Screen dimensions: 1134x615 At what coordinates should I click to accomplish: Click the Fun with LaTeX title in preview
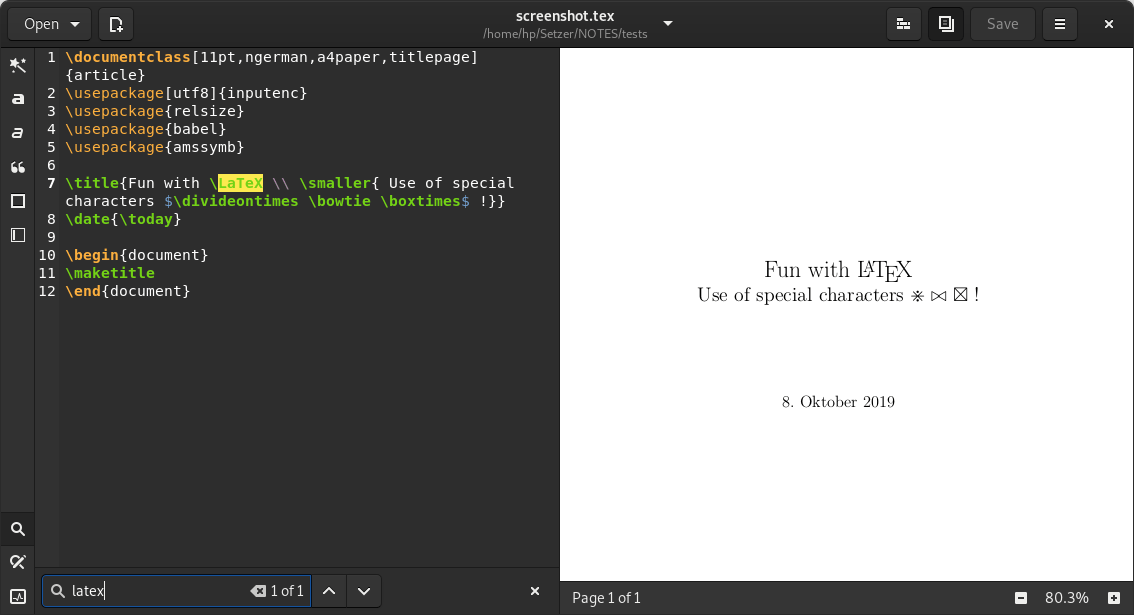click(x=838, y=270)
